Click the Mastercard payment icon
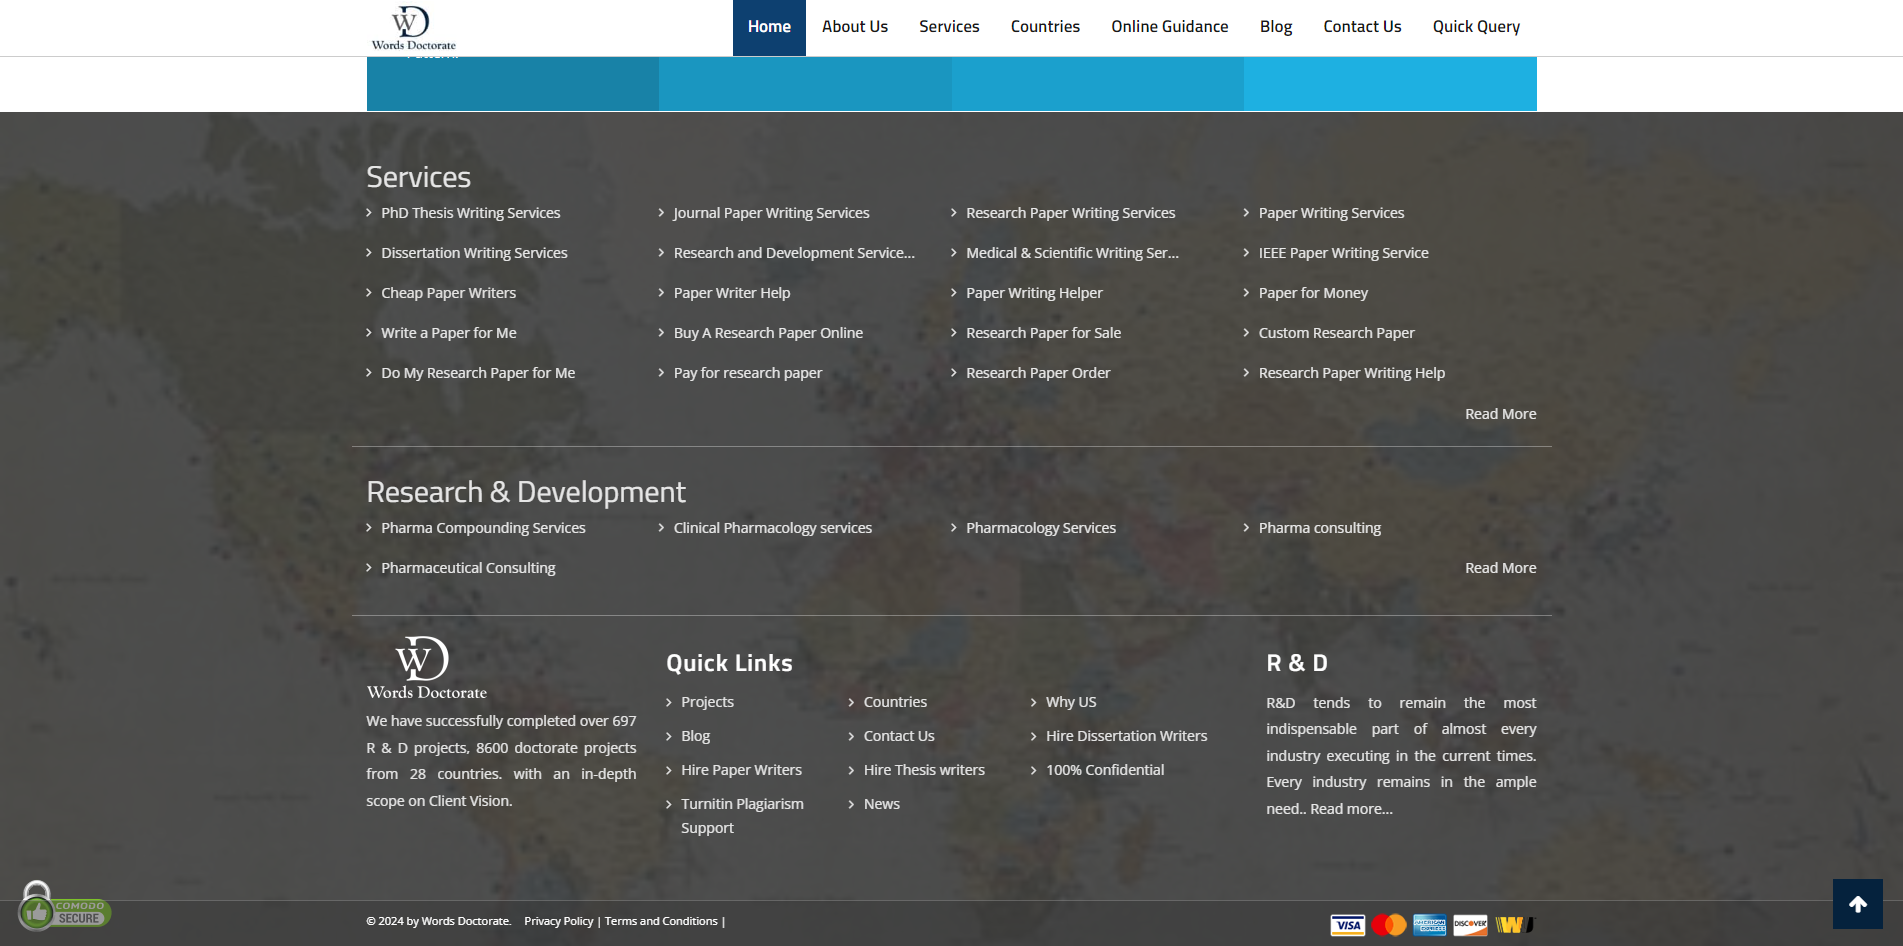The height and width of the screenshot is (946, 1903). (x=1388, y=925)
